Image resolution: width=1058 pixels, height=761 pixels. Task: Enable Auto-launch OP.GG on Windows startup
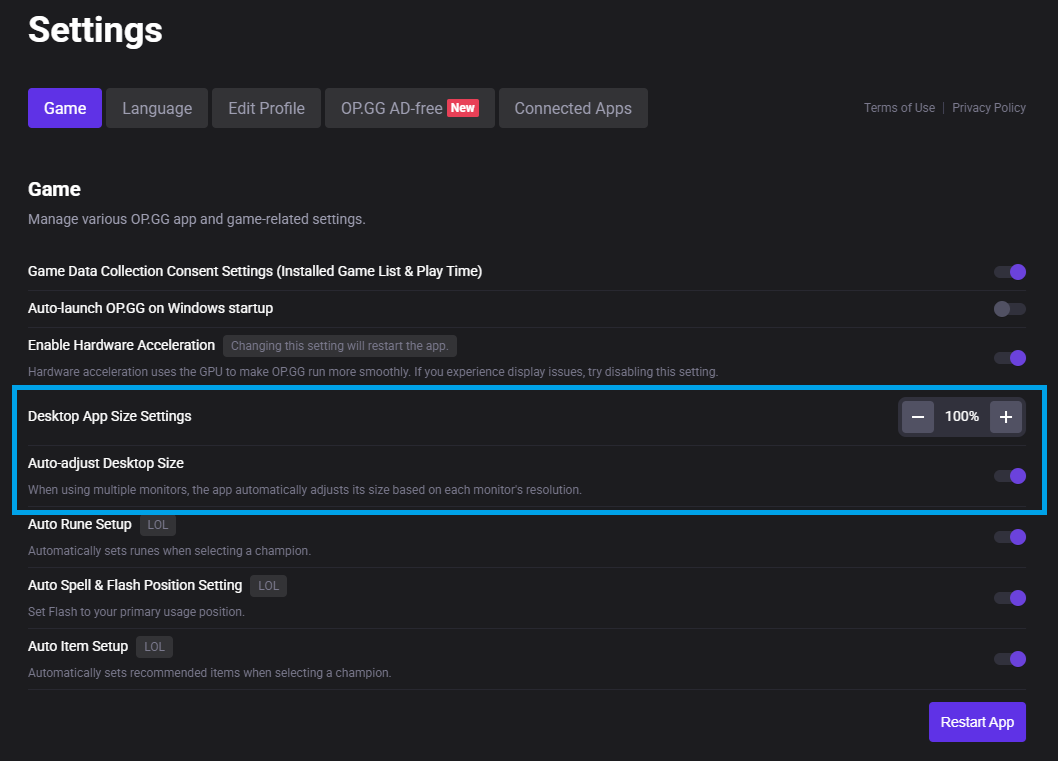pyautogui.click(x=1010, y=308)
